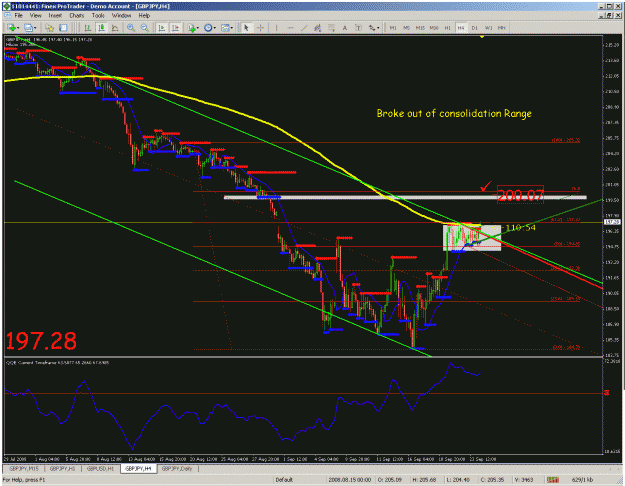Expand the Periods dropdown arrow

tap(214, 28)
